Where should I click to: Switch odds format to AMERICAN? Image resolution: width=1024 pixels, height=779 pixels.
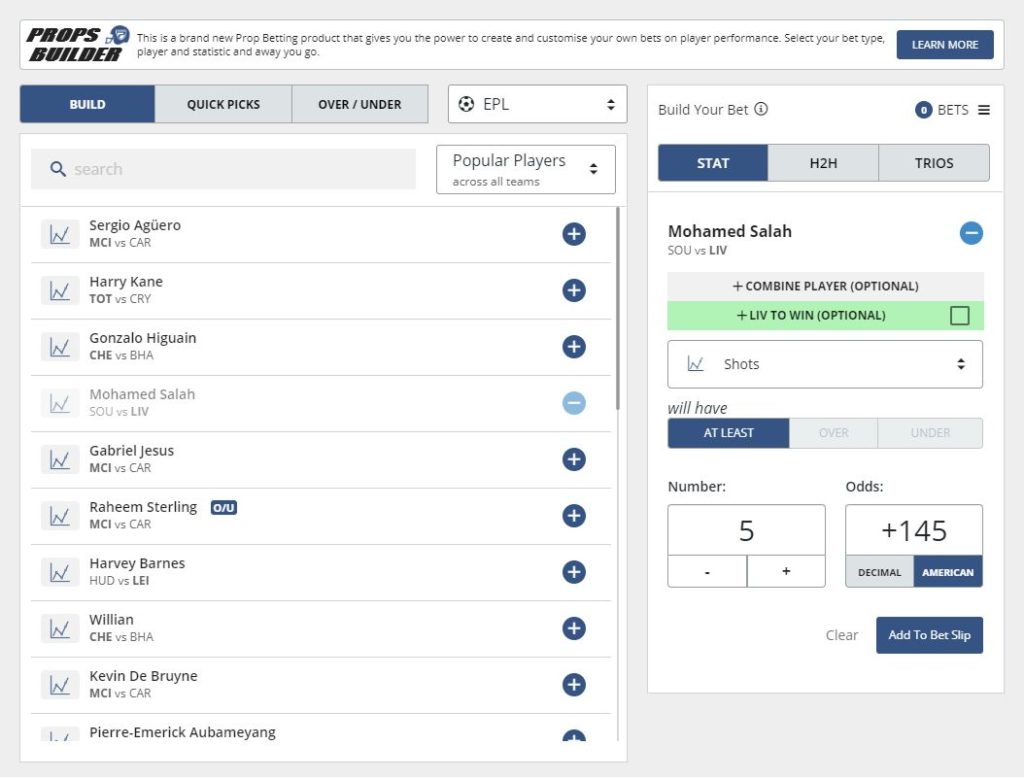[x=948, y=572]
